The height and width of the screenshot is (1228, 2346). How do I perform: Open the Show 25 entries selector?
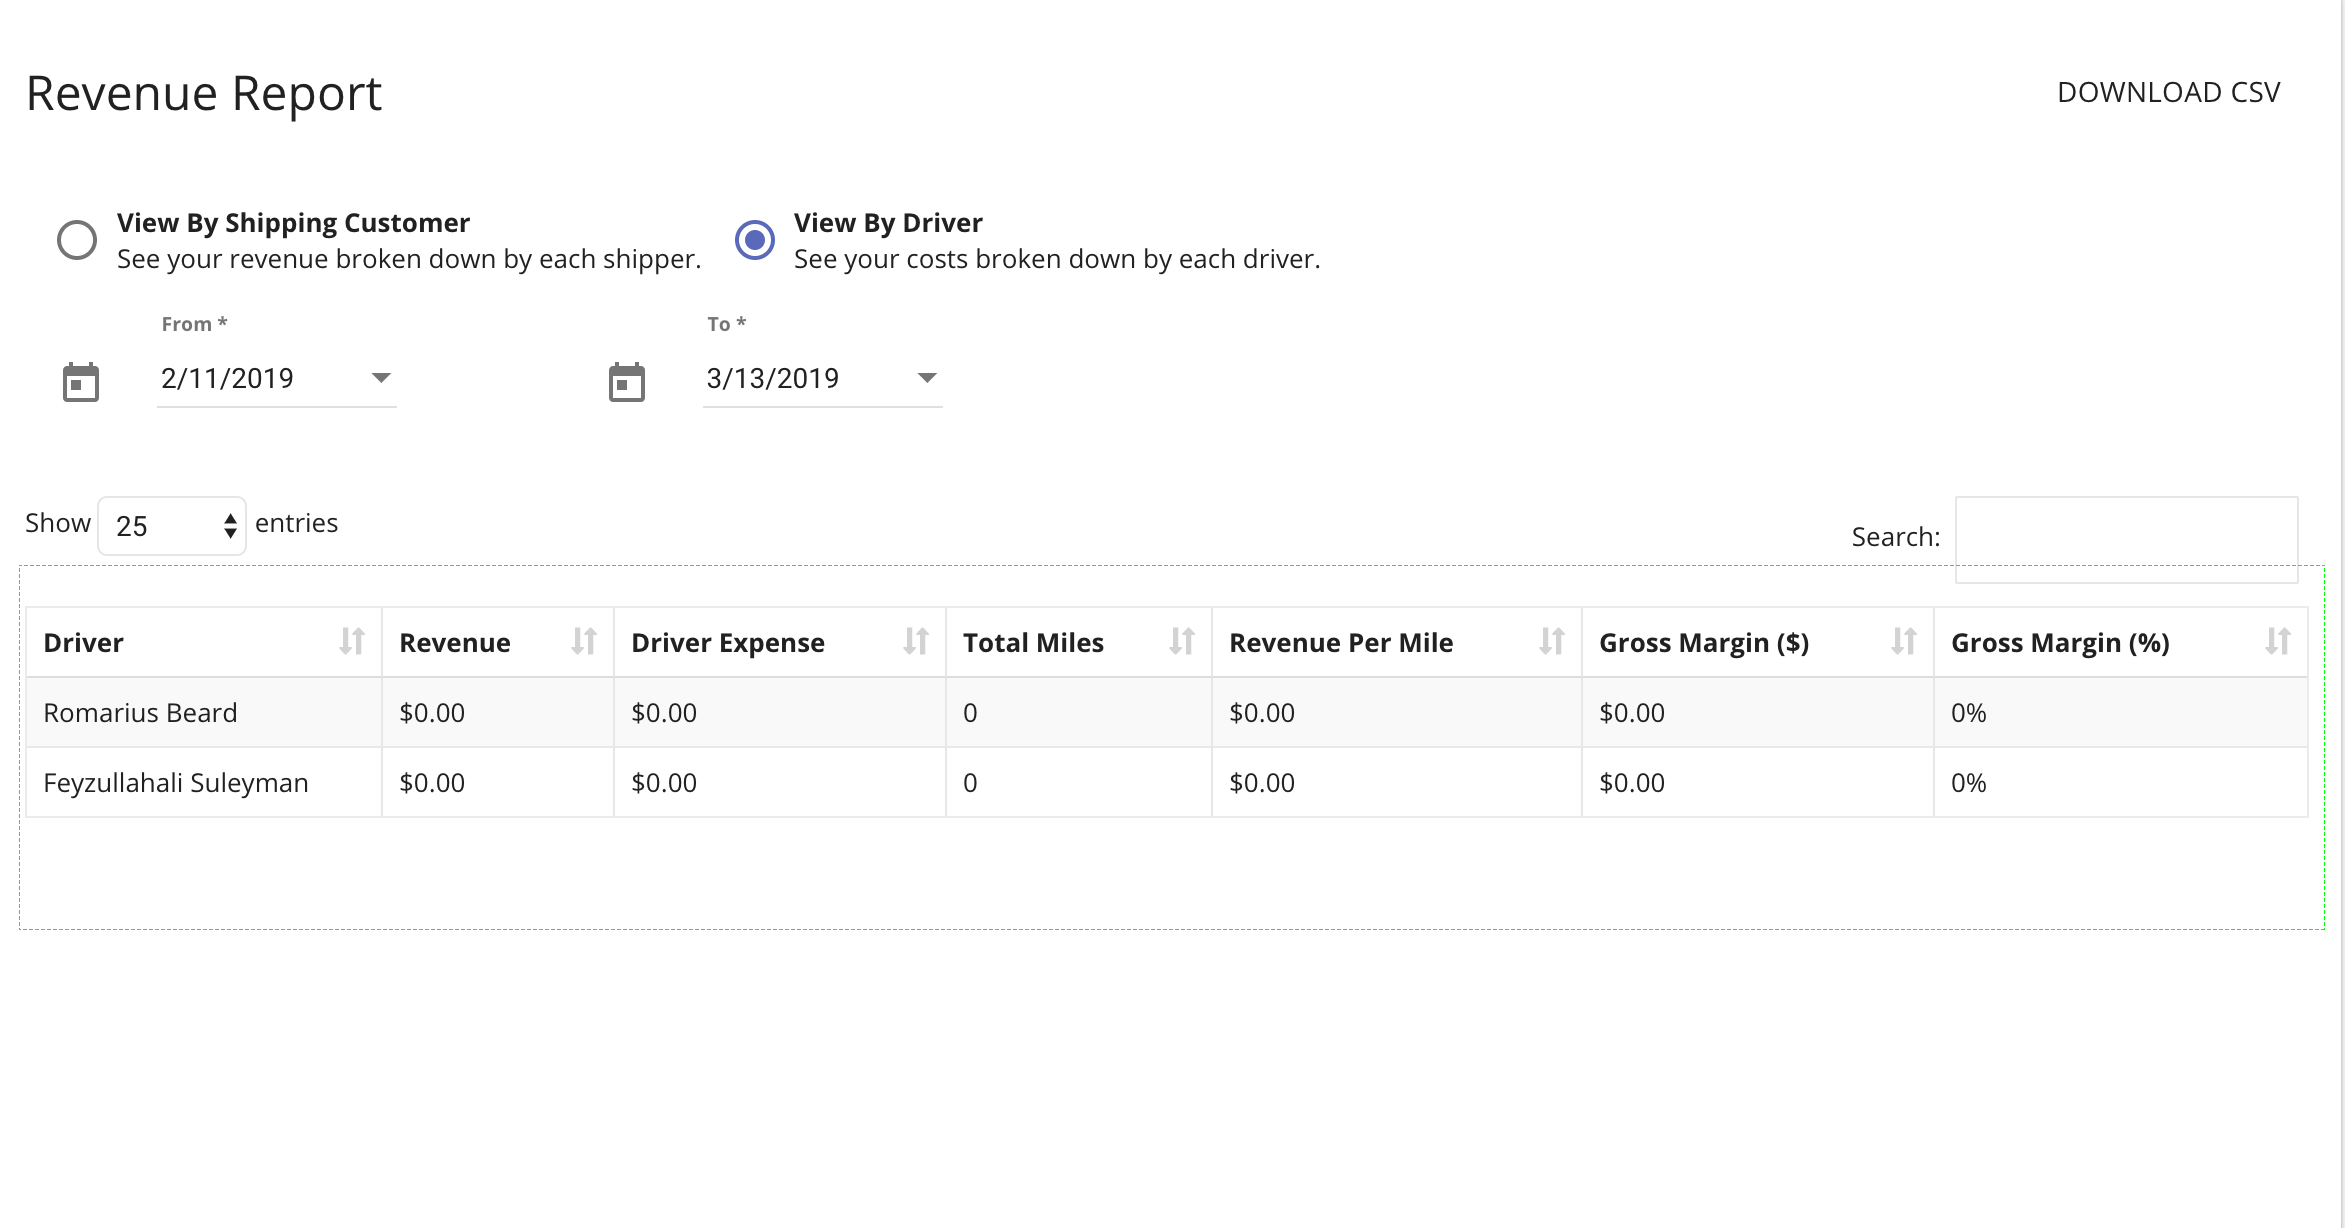point(172,525)
